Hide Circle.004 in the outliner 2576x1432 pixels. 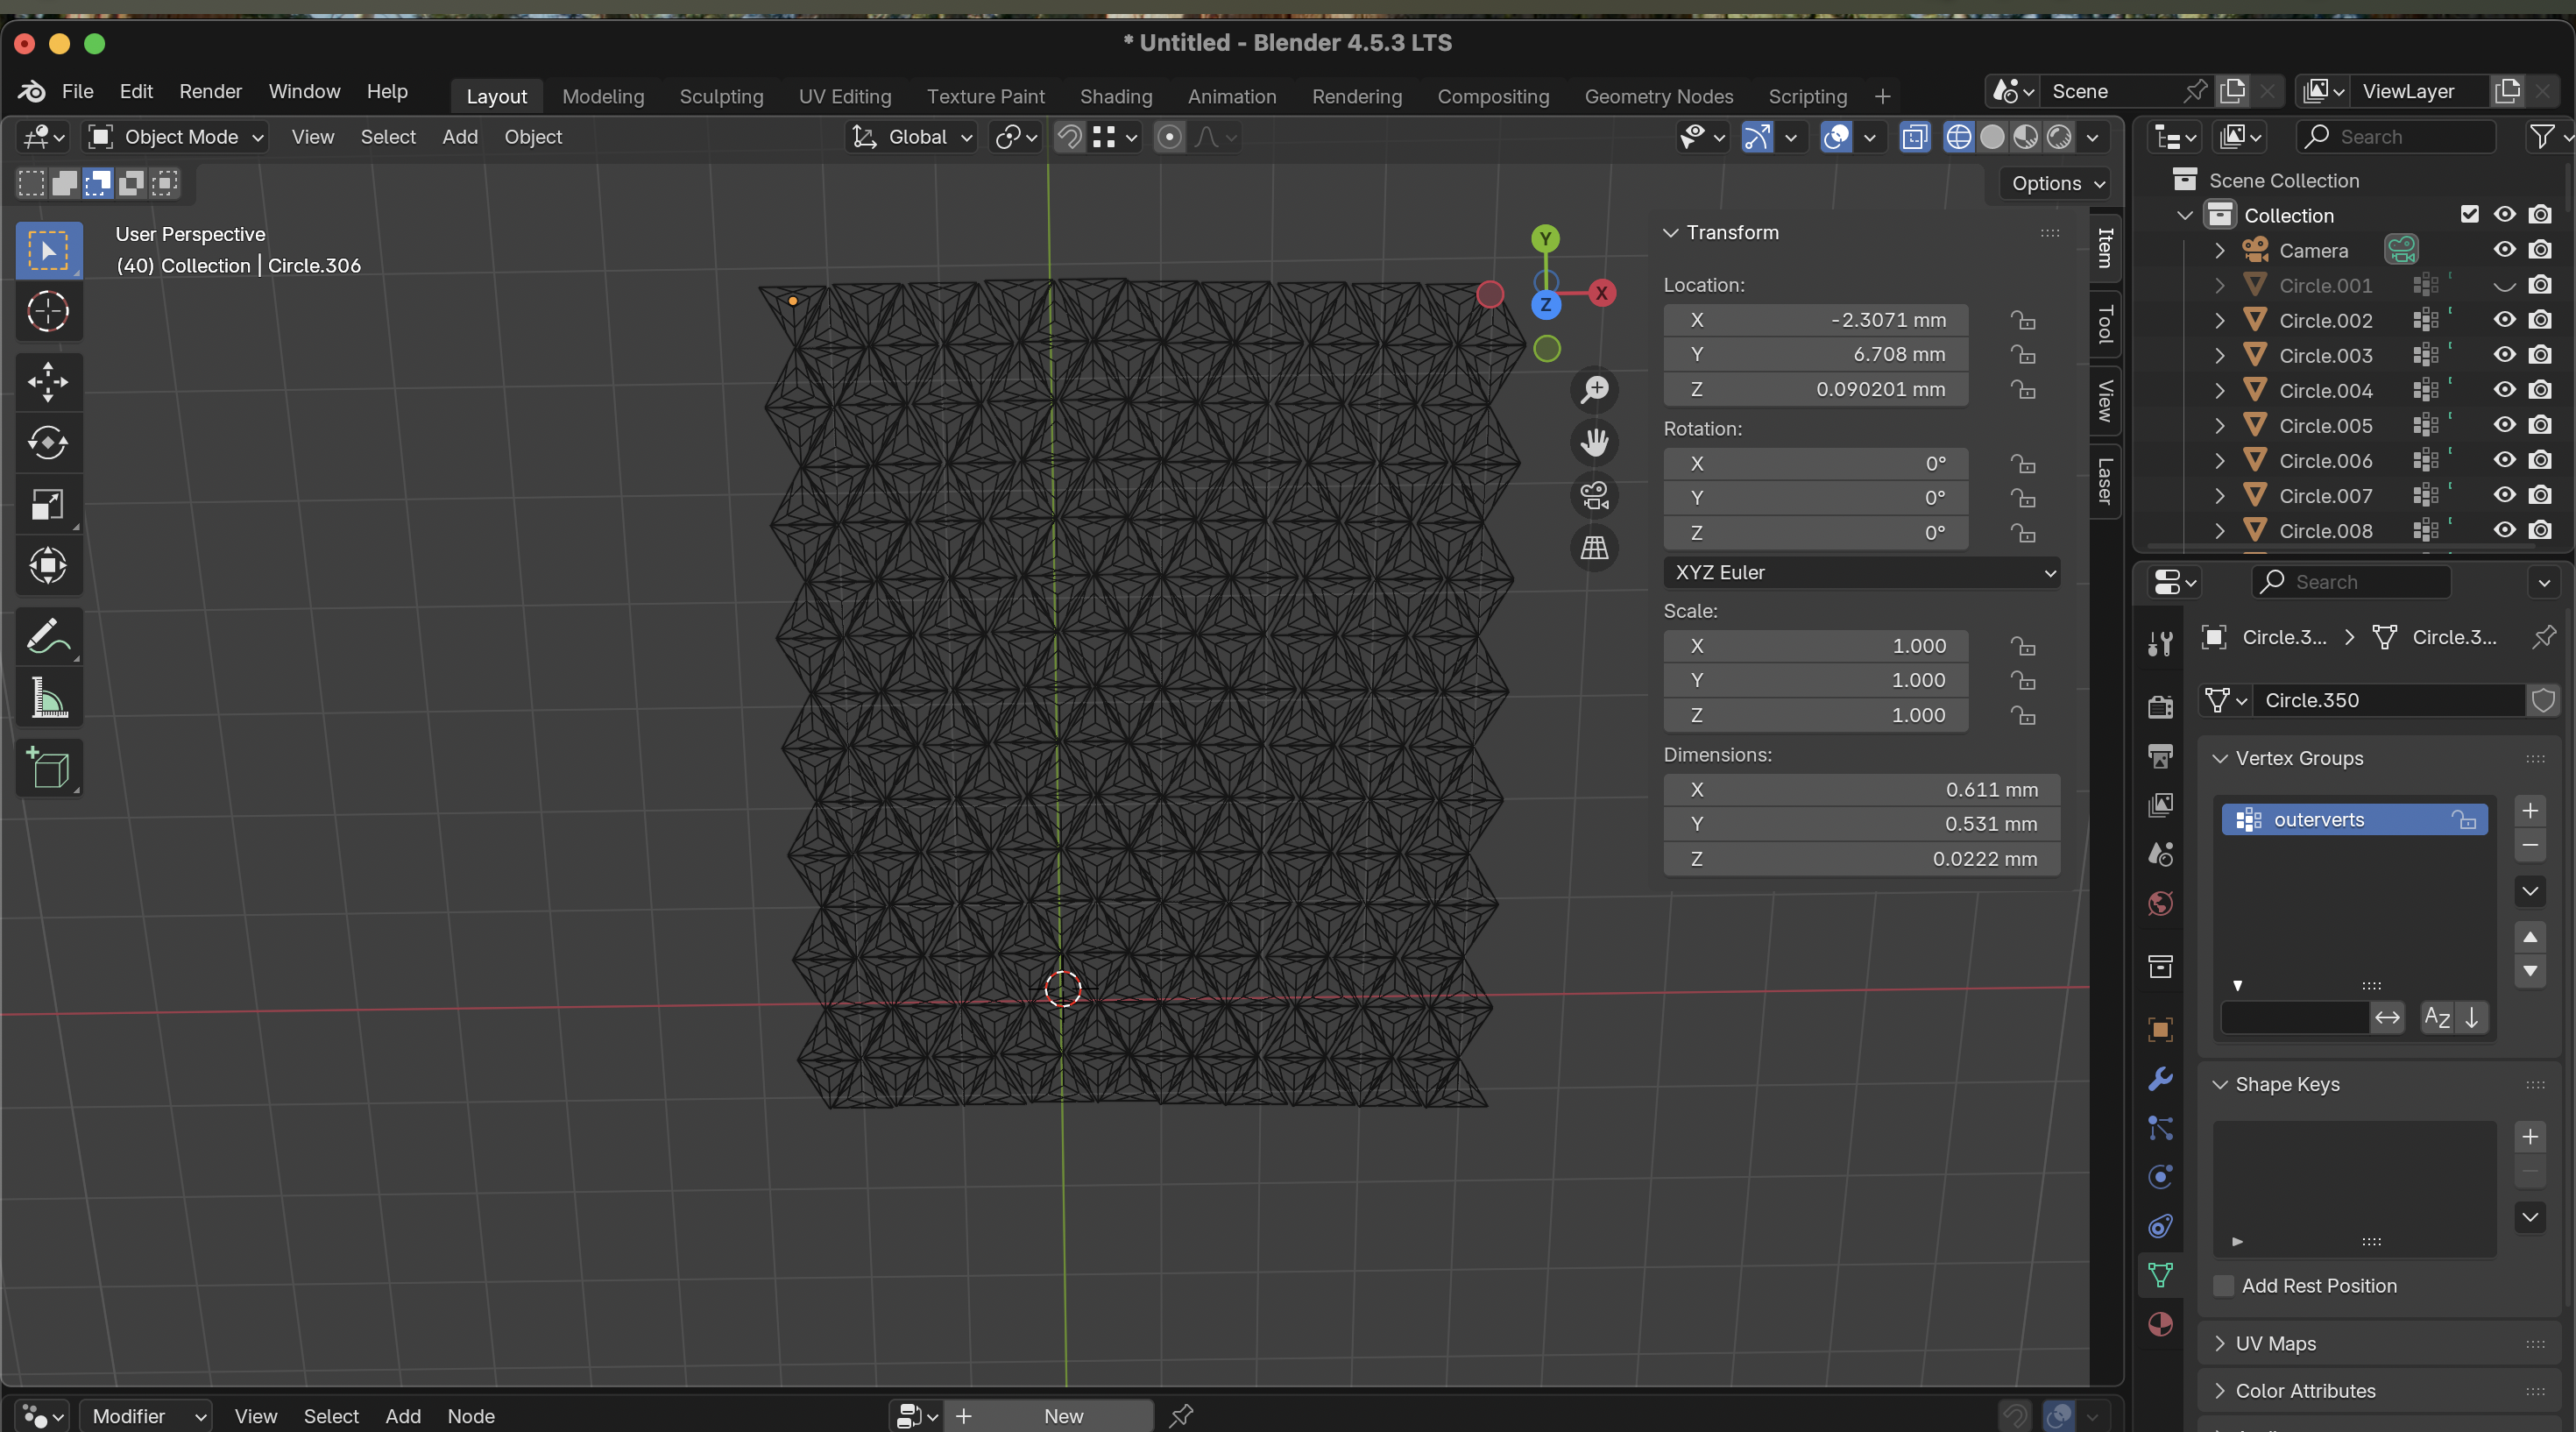(2504, 390)
